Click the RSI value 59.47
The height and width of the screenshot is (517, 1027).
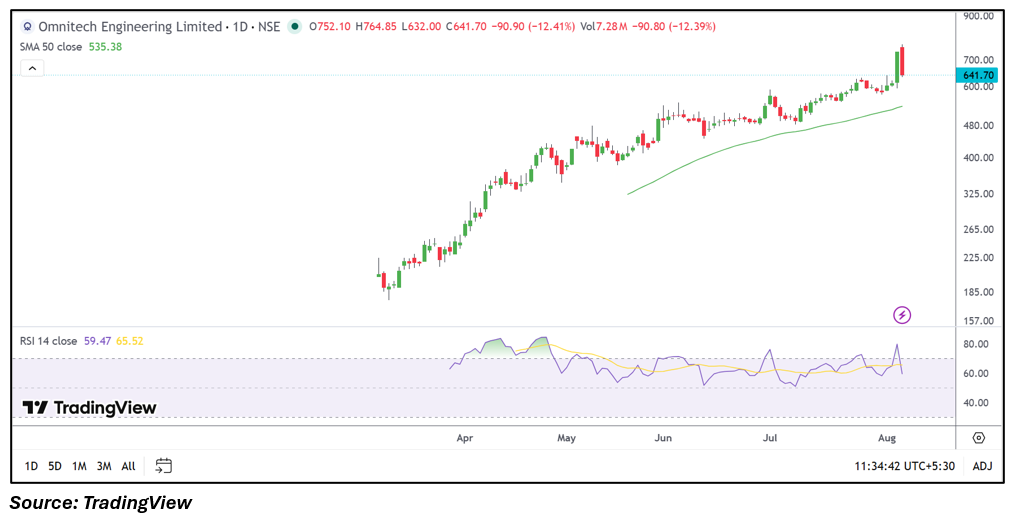[98, 341]
